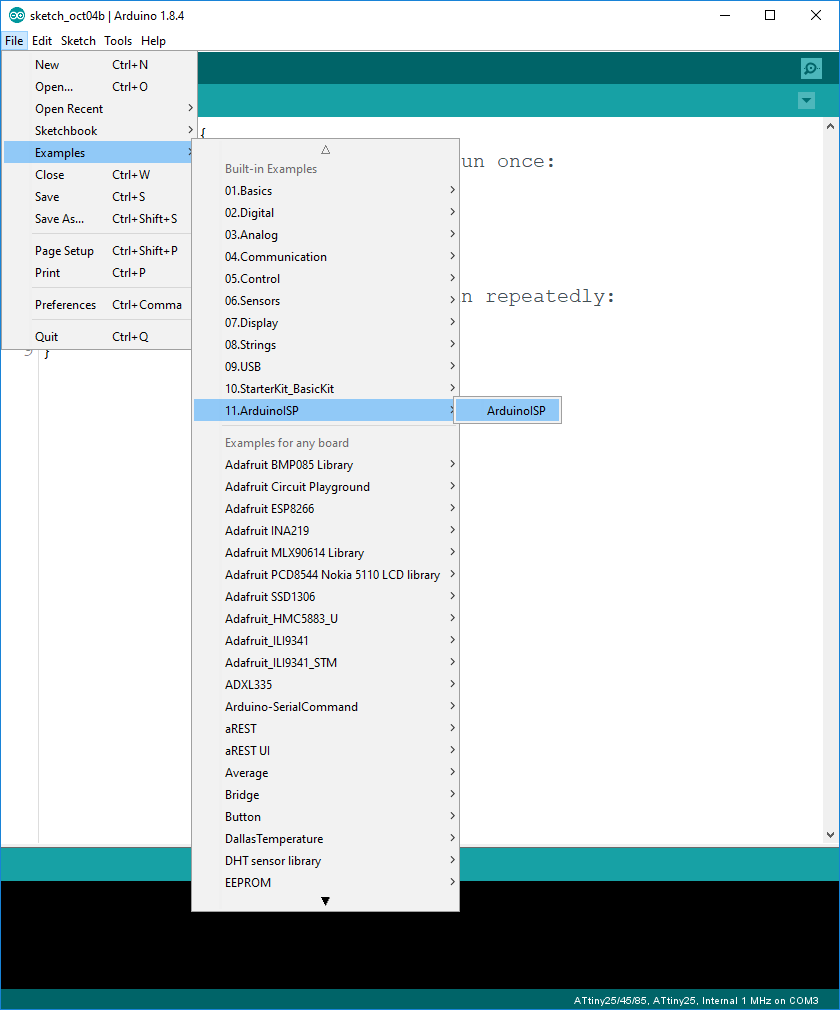Open Arduino-SerialCommand examples
840x1010 pixels.
[326, 707]
